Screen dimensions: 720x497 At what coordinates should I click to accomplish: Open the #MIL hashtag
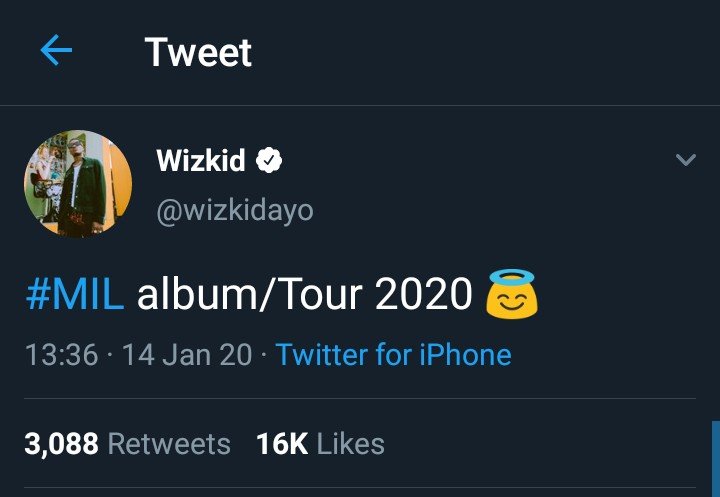click(x=75, y=296)
